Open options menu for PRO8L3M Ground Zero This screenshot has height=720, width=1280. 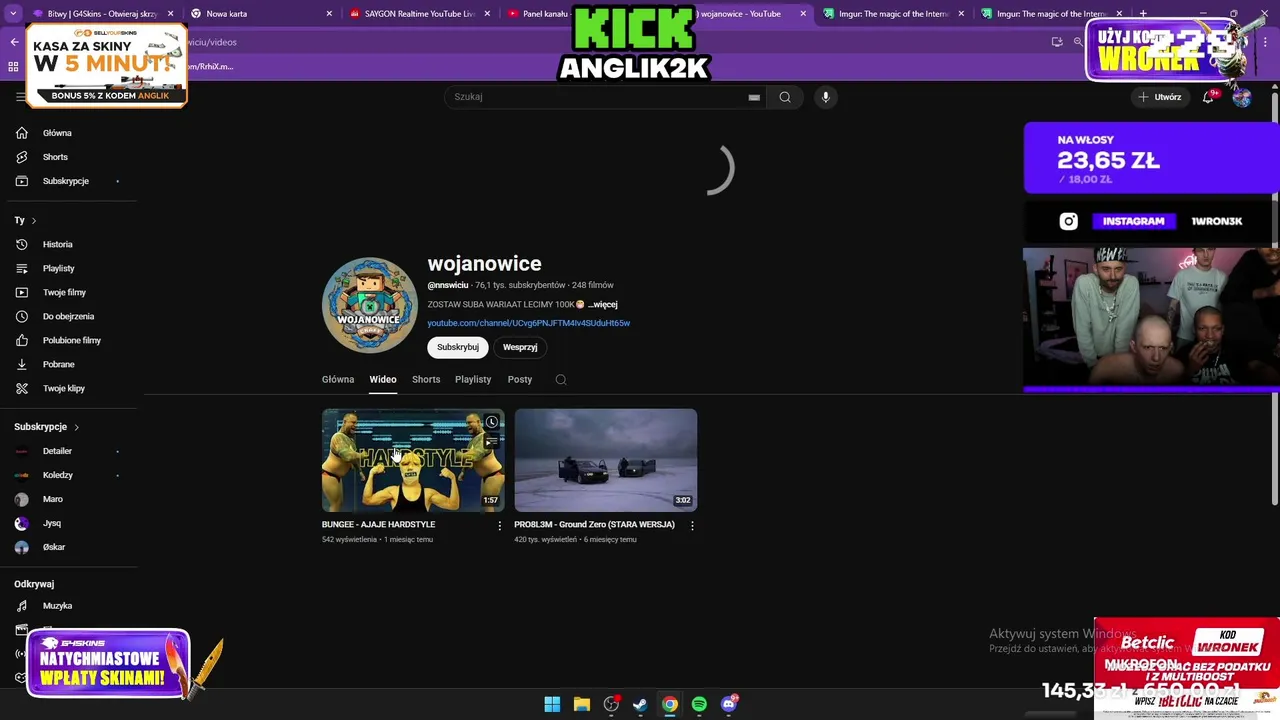(692, 525)
